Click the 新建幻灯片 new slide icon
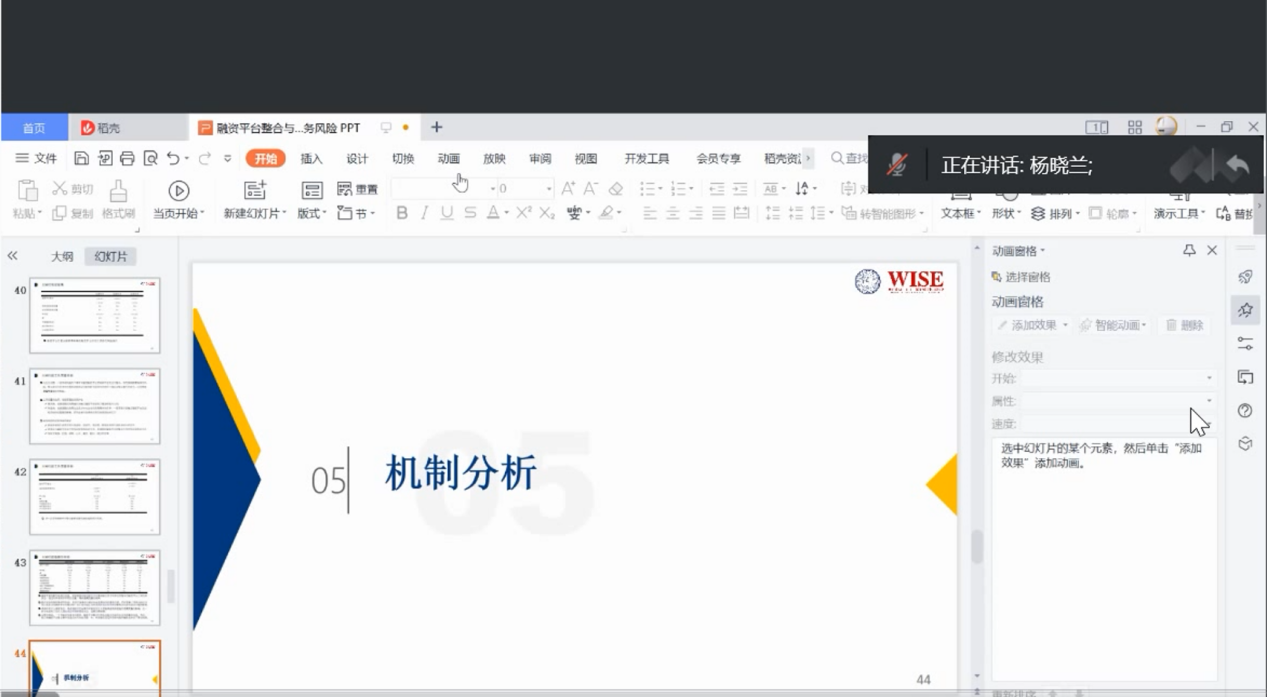The image size is (1267, 697). pyautogui.click(x=255, y=191)
